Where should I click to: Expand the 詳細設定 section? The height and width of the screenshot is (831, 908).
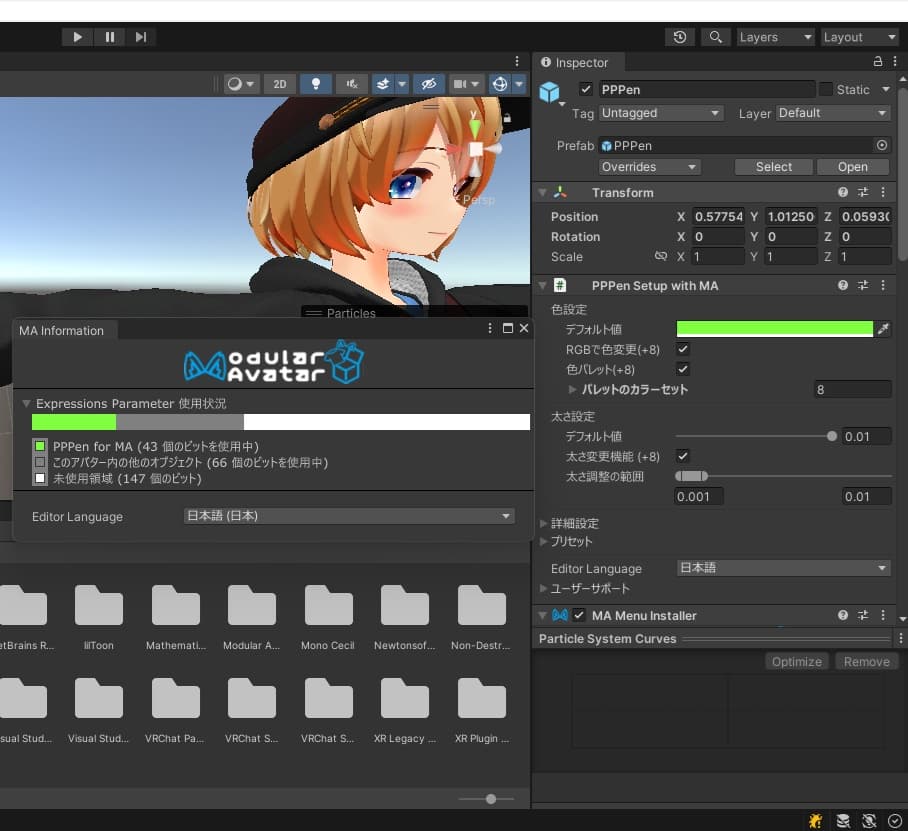[x=574, y=523]
